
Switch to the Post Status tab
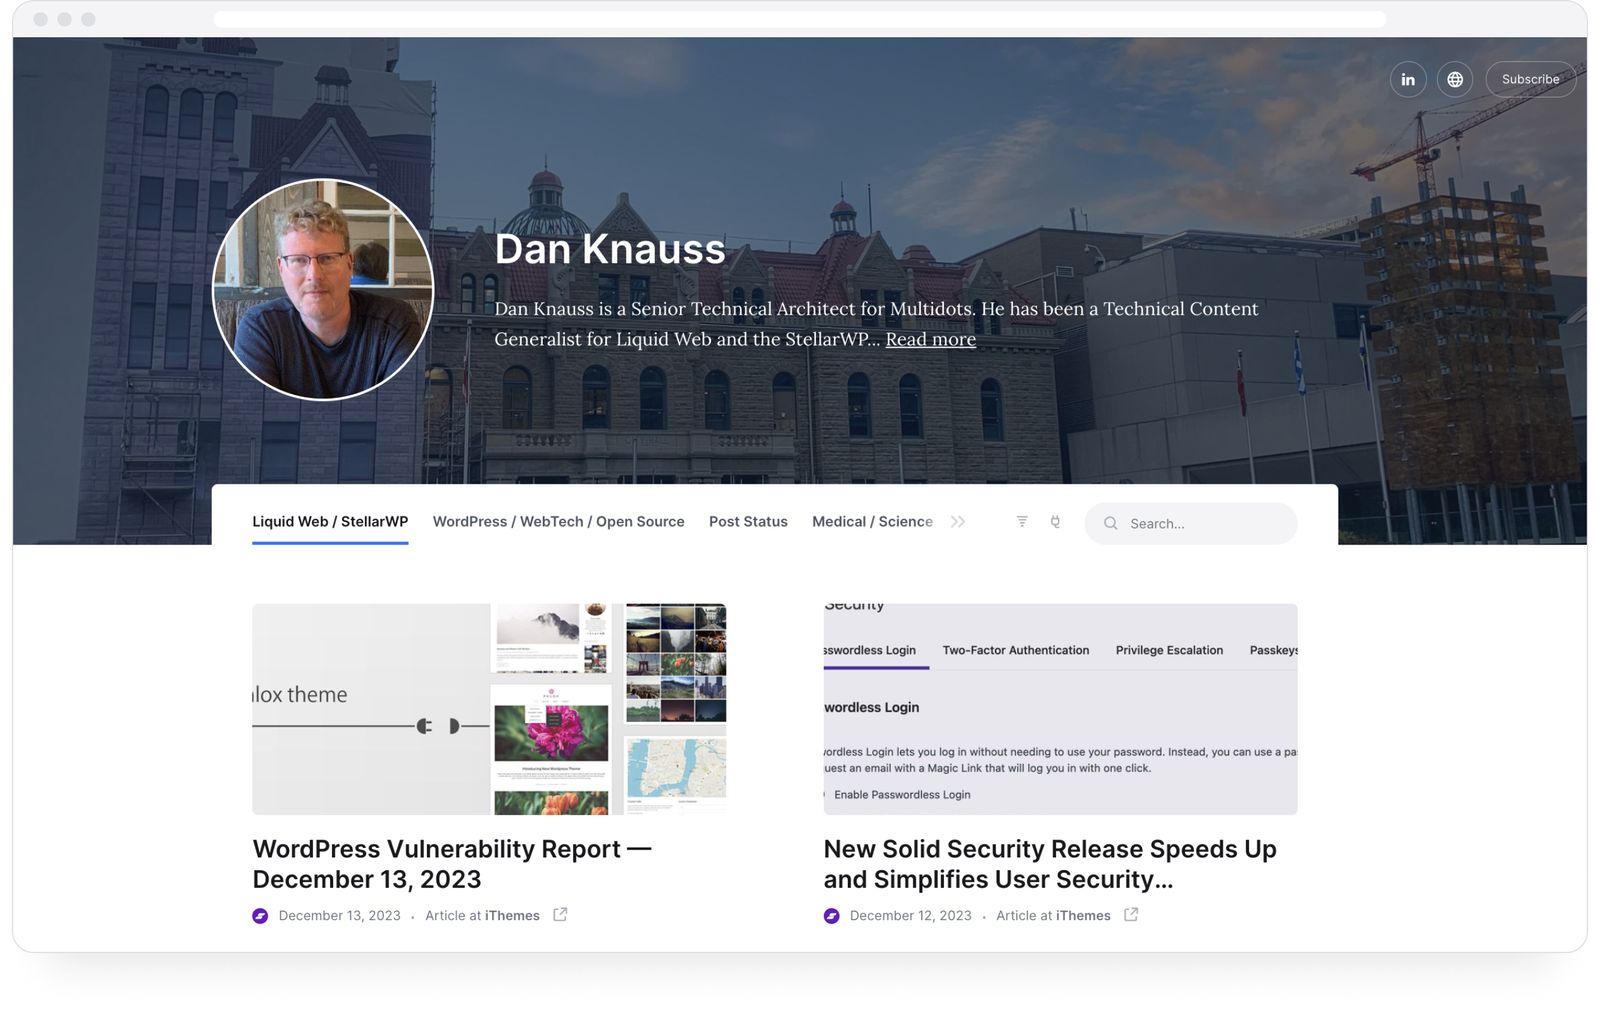(x=748, y=521)
